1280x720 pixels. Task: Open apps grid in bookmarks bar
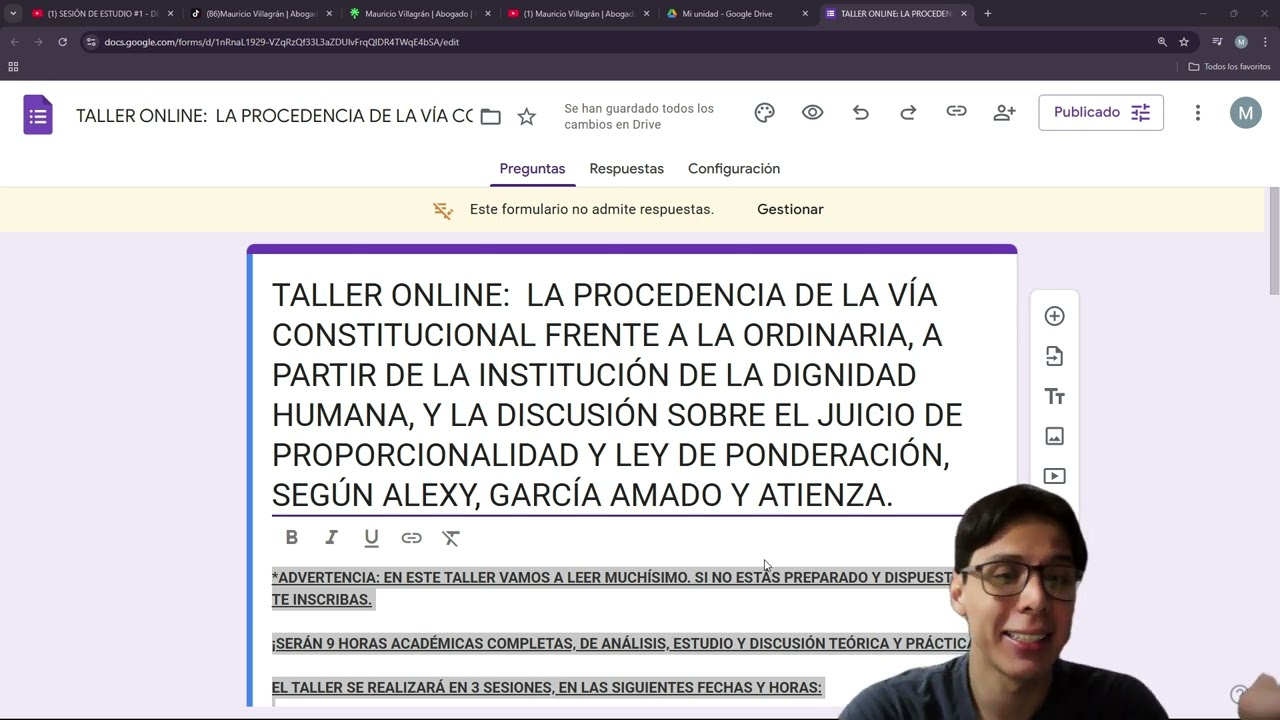(x=13, y=67)
